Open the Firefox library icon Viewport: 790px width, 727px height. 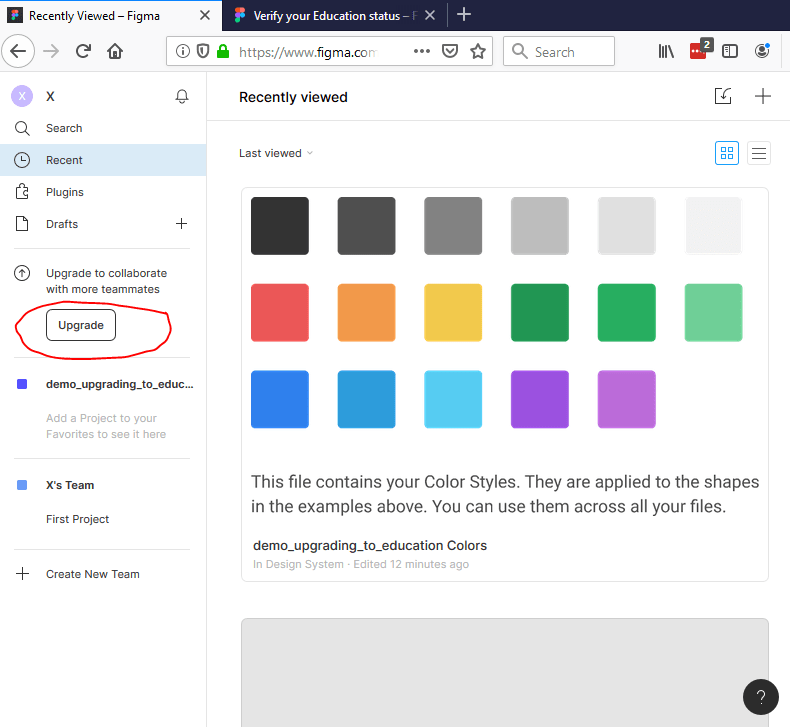666,51
